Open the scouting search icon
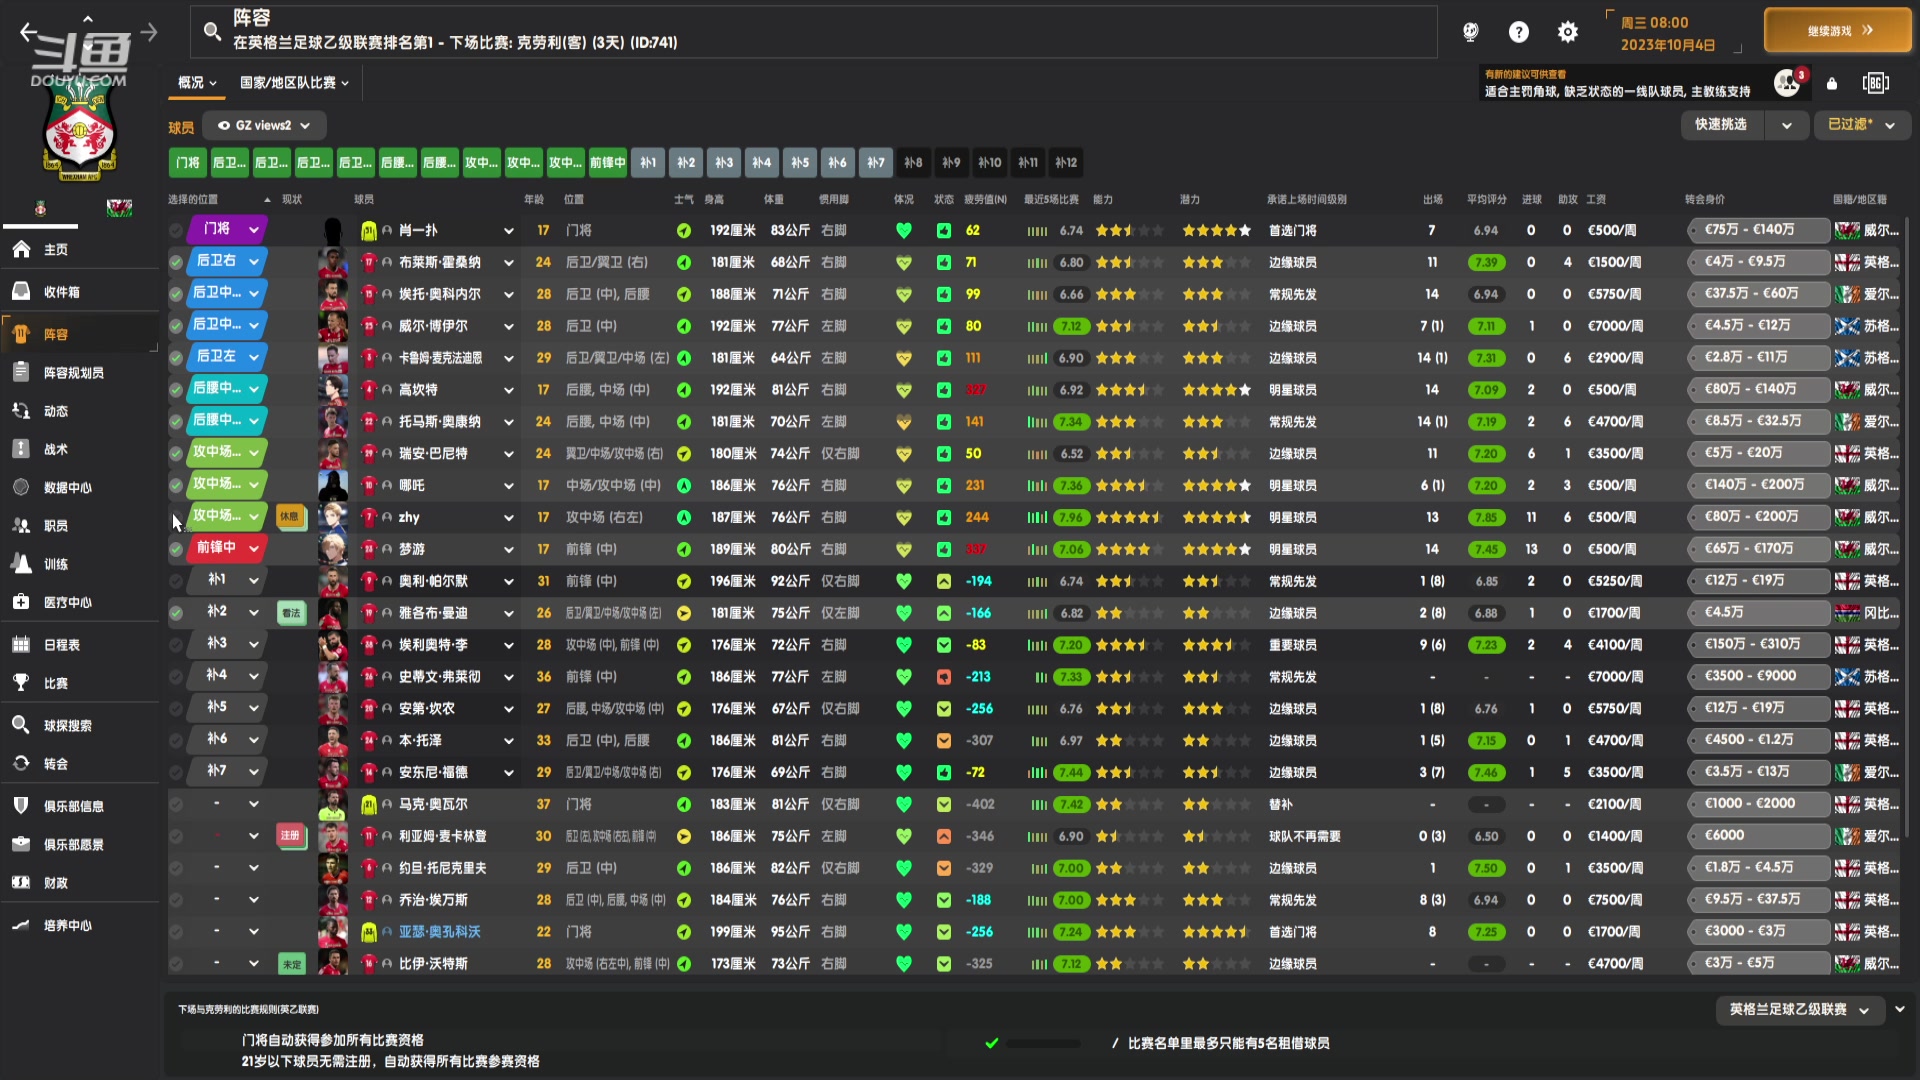Screen dimensions: 1920x1080 pos(21,725)
